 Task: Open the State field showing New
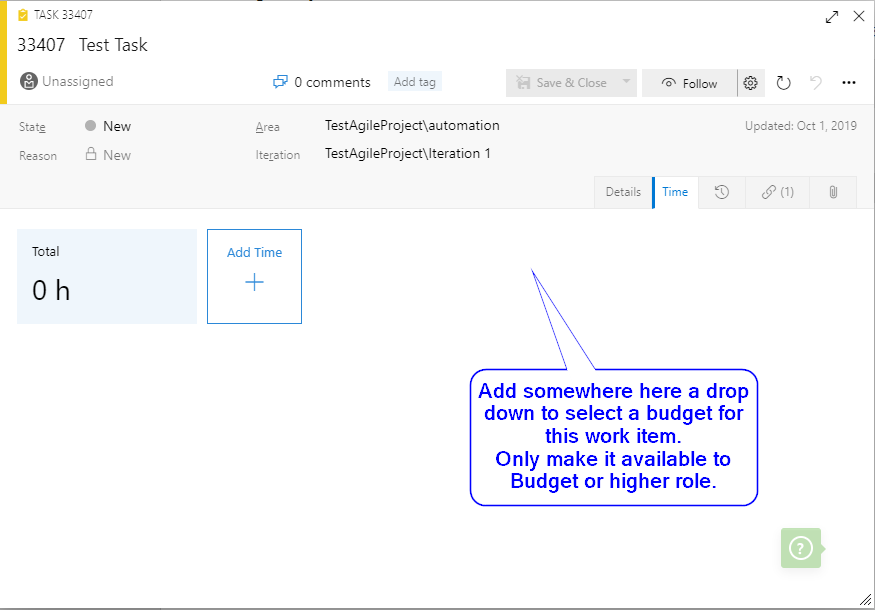tap(117, 126)
